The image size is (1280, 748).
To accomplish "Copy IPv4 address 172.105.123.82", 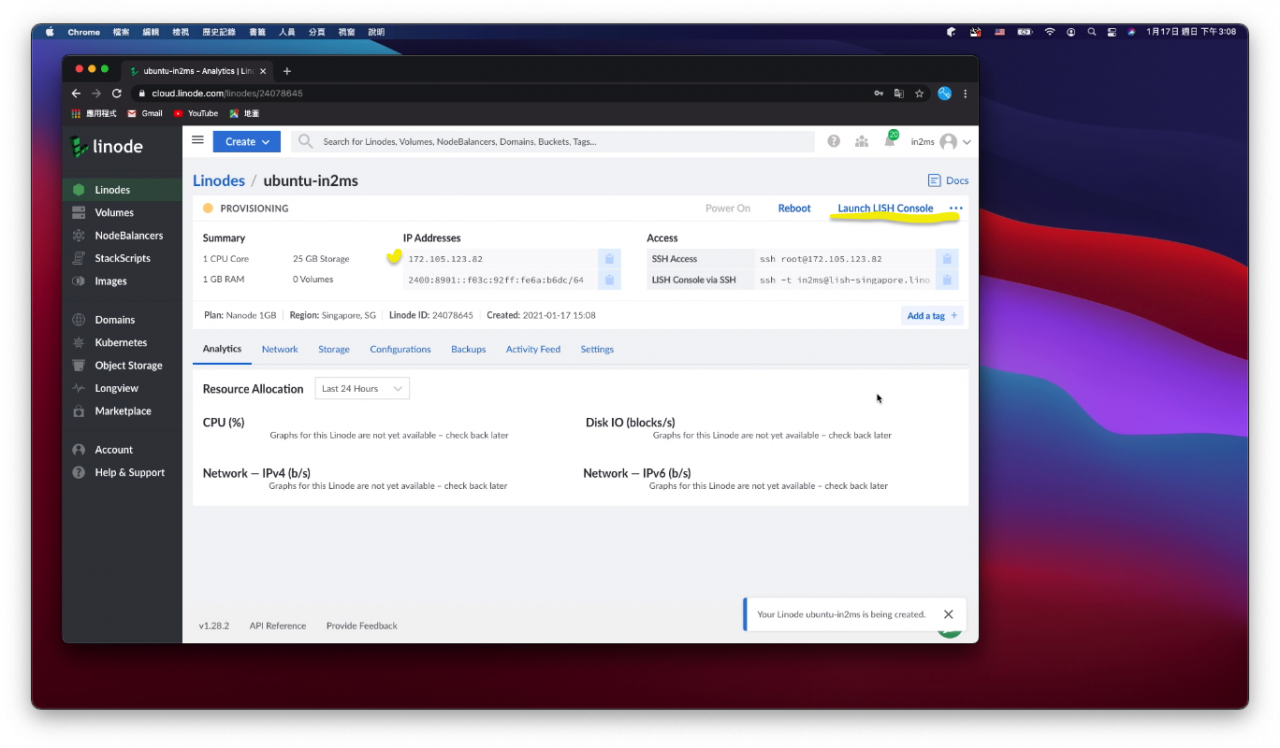I will 609,259.
